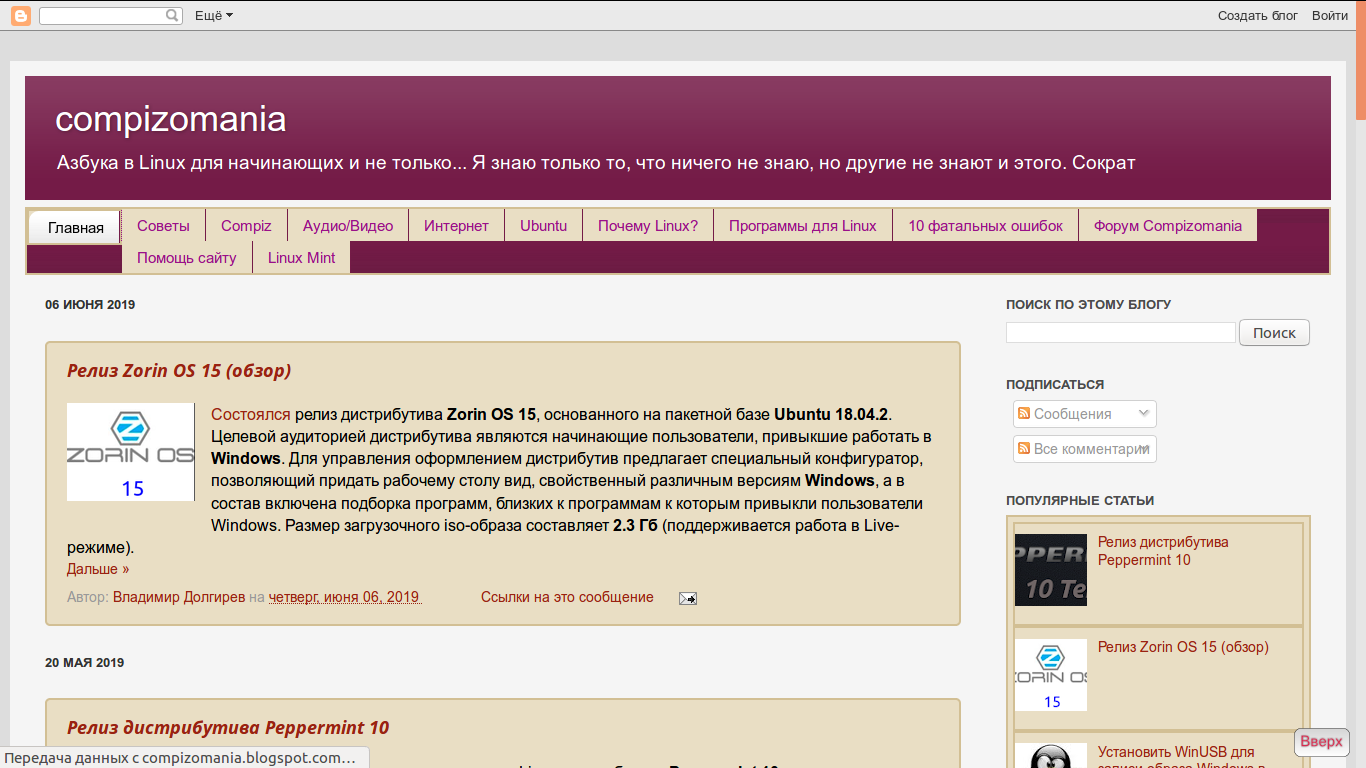Open the Linux Mint menu tab
Screen dimensions: 1366x768
point(301,258)
